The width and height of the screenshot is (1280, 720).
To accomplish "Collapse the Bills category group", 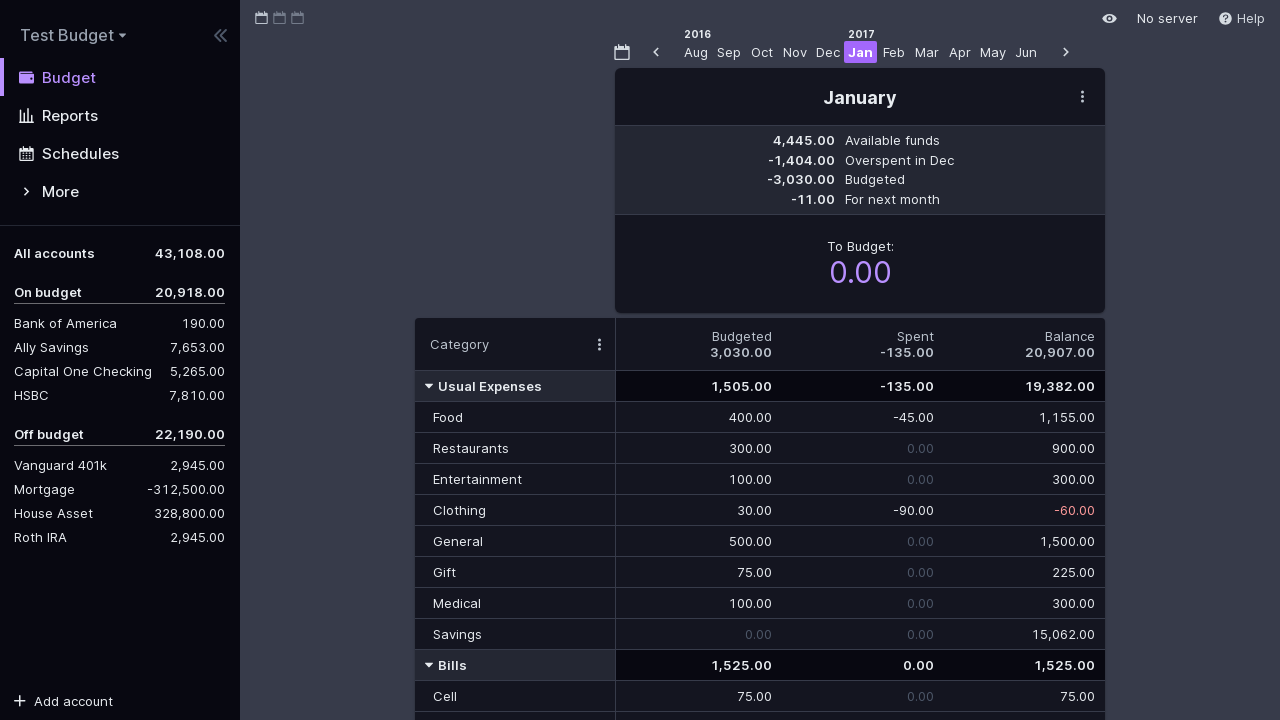I will click(429, 665).
